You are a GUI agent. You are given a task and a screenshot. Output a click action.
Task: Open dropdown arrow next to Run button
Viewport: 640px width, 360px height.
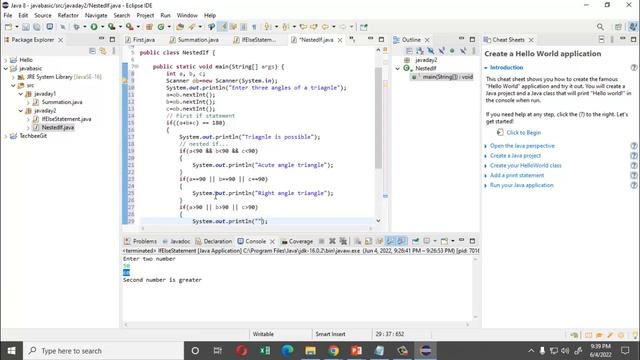(x=102, y=27)
